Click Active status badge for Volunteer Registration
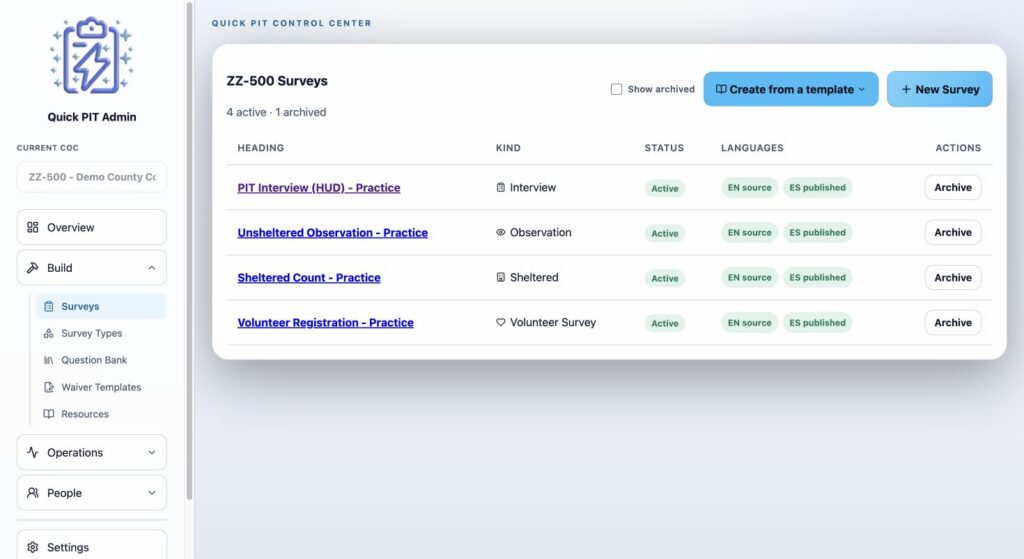 (664, 323)
